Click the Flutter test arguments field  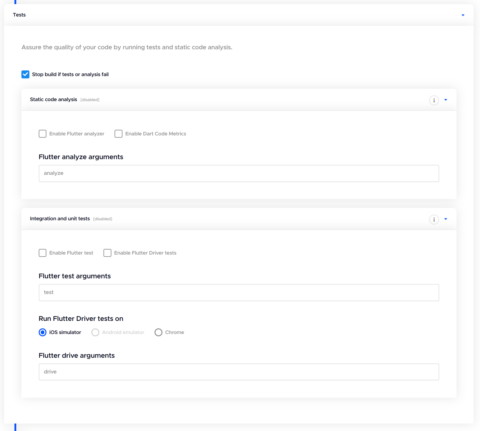[x=239, y=293]
